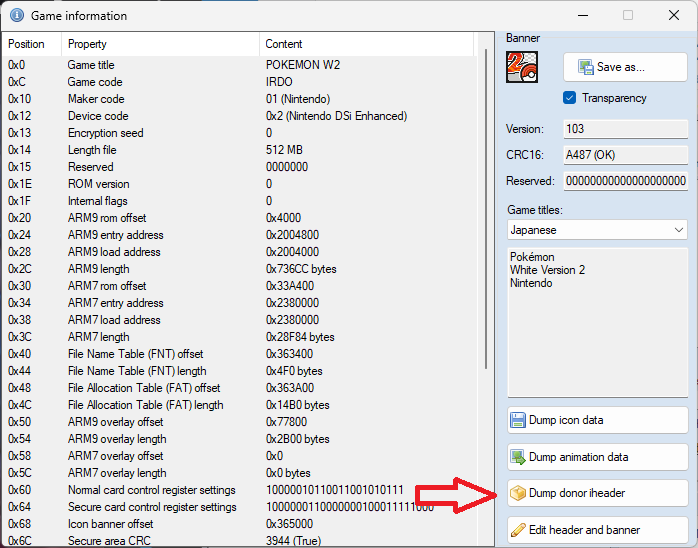Select the ROM version row

[238, 184]
